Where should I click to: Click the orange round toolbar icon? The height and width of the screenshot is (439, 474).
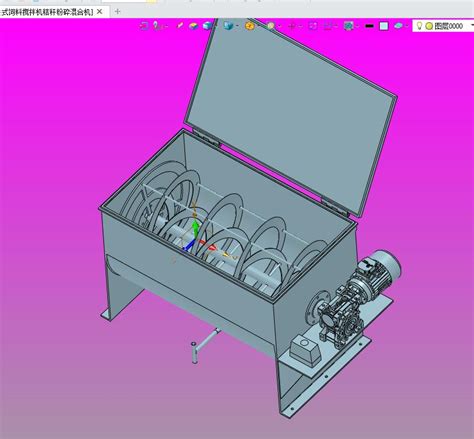249,26
